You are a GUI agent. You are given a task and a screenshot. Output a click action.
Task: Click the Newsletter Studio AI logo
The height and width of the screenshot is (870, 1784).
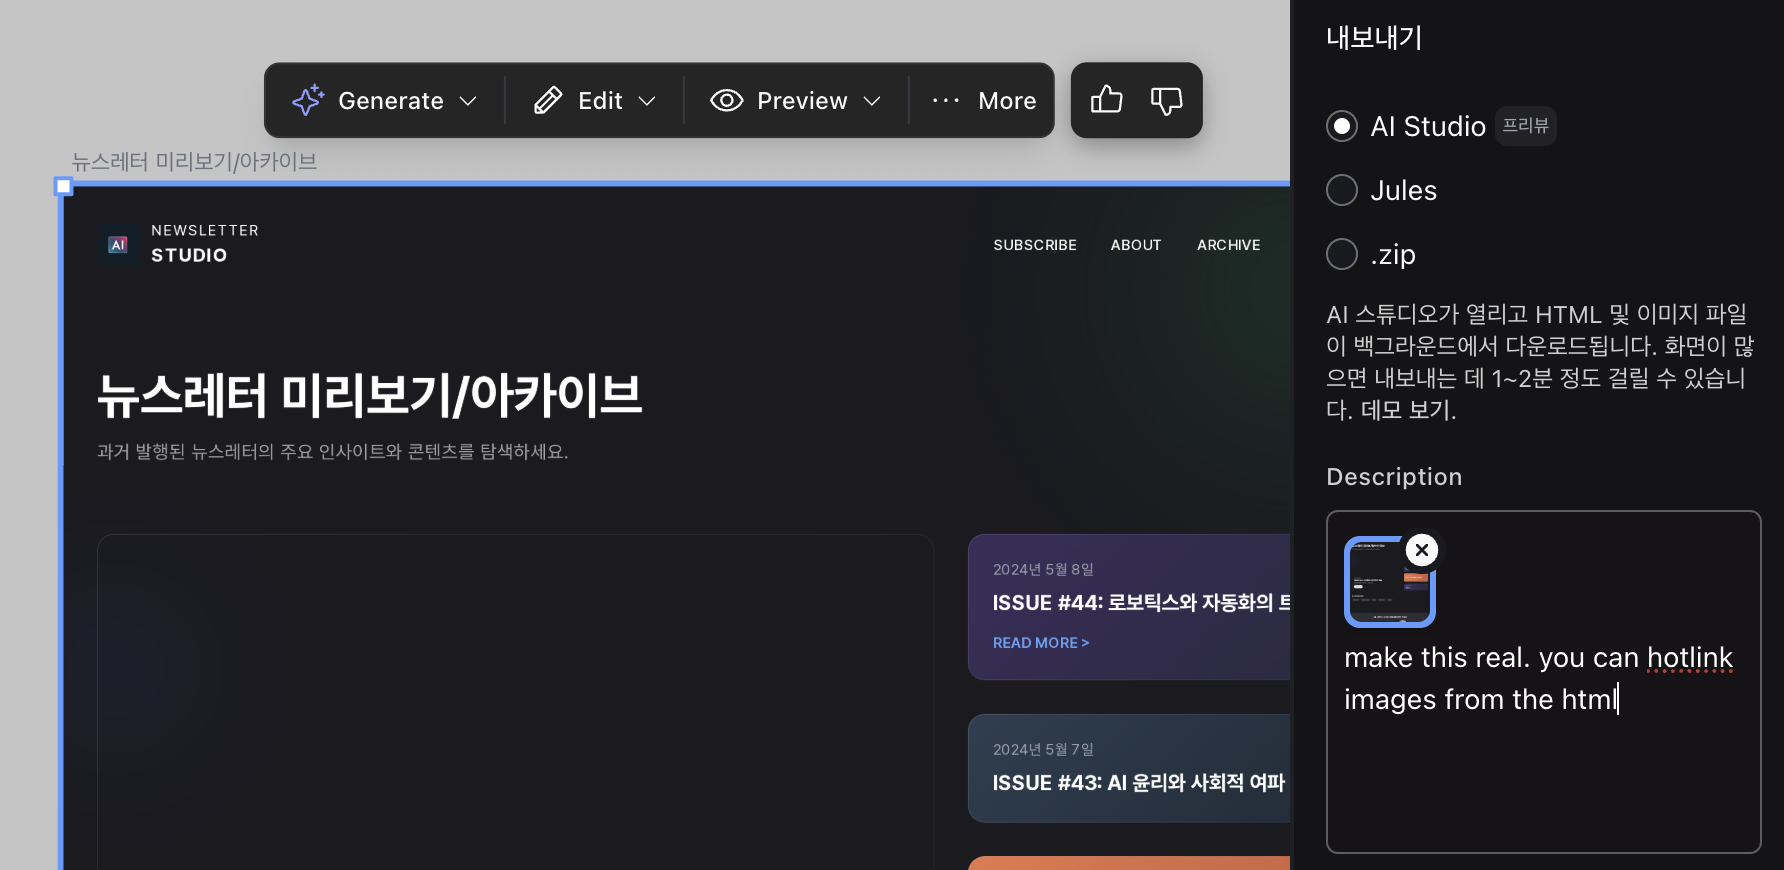coord(118,244)
